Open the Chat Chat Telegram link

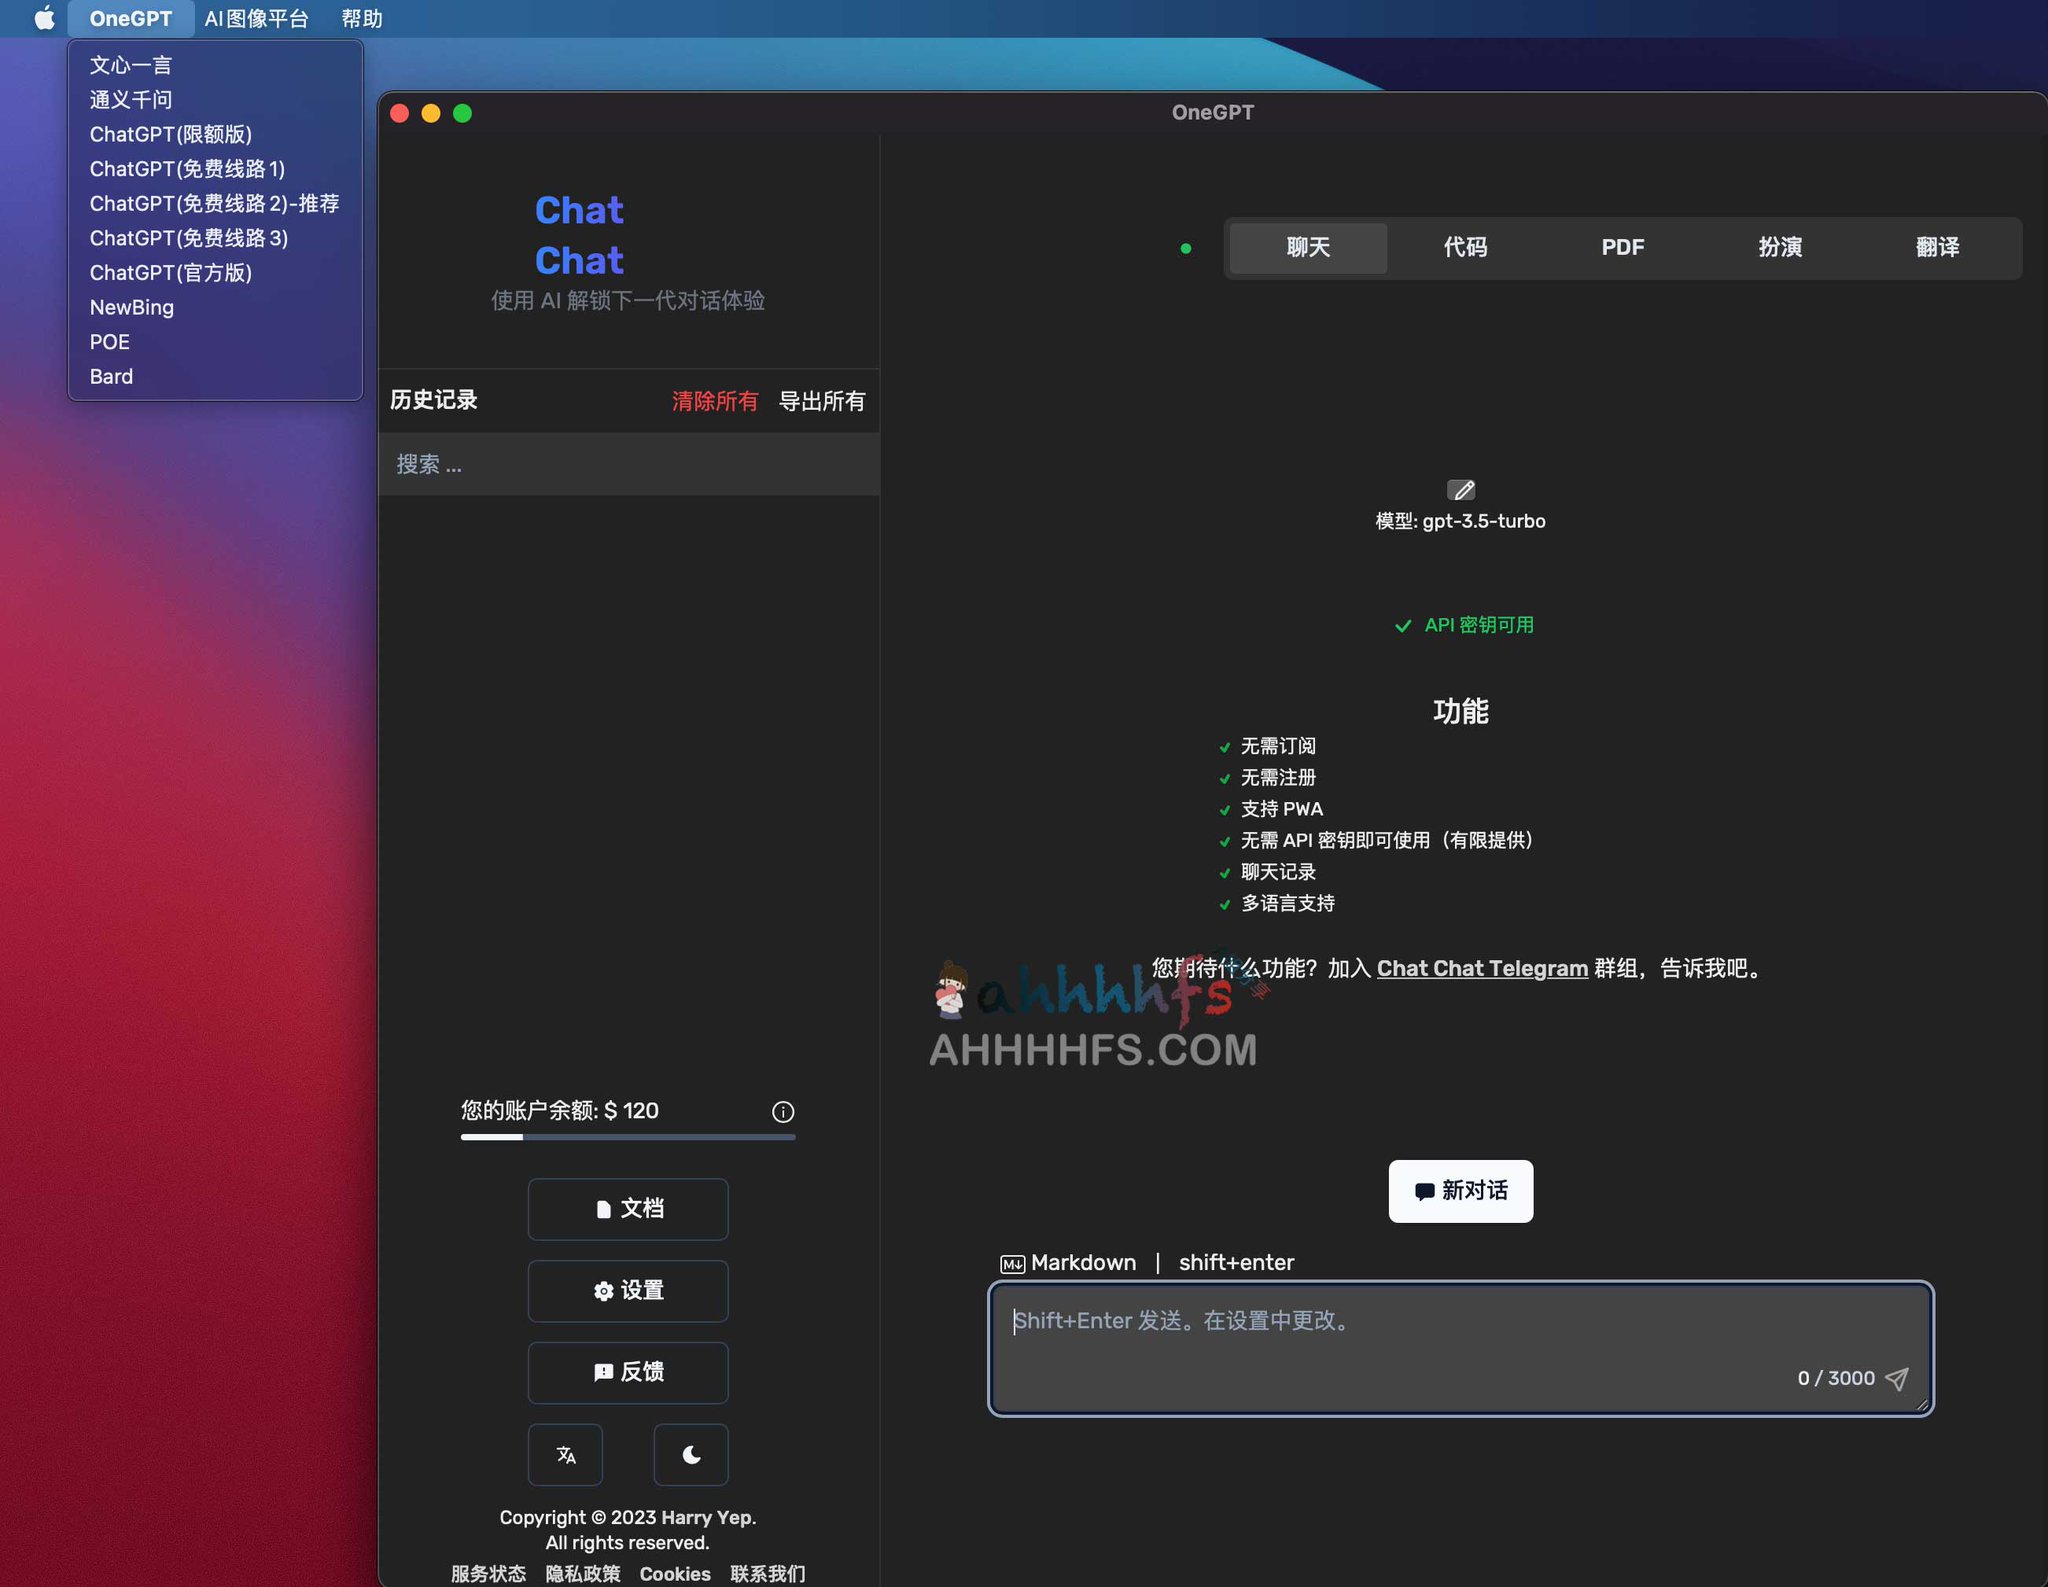pyautogui.click(x=1481, y=968)
